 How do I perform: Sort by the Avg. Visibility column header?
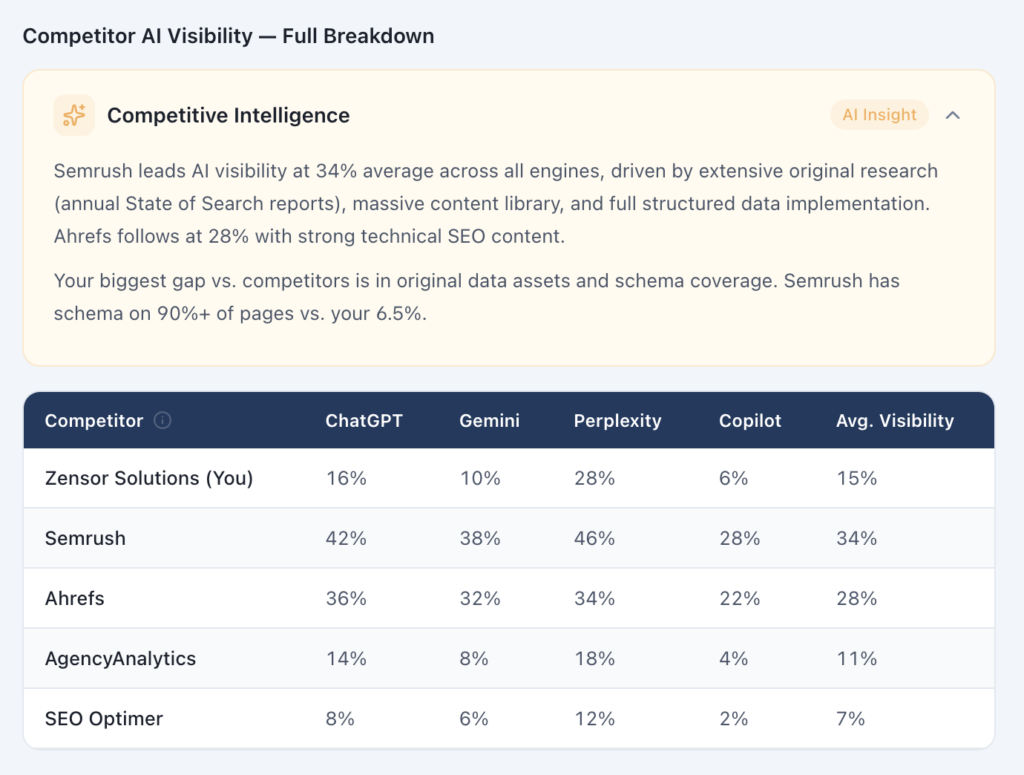[x=894, y=421]
